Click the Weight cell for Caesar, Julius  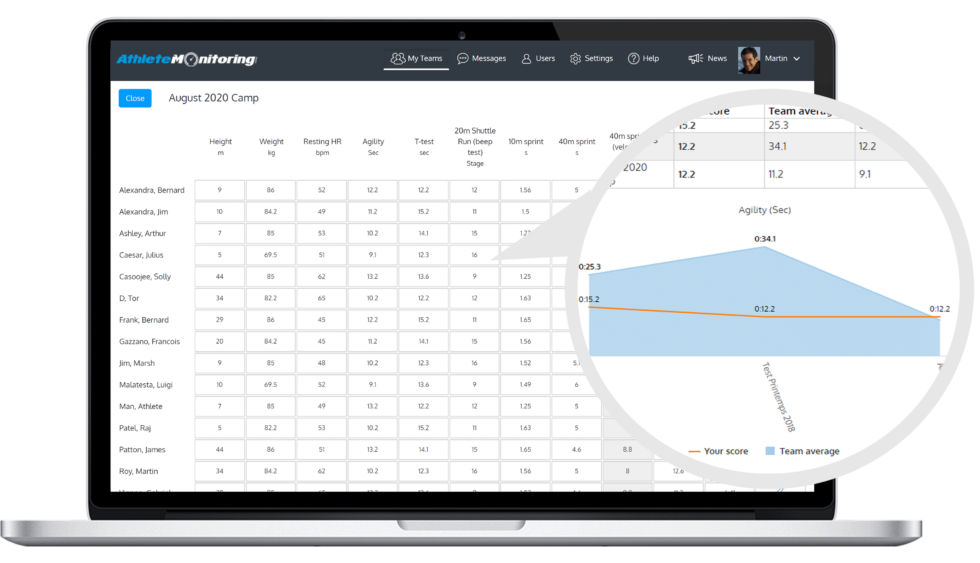[x=271, y=255]
